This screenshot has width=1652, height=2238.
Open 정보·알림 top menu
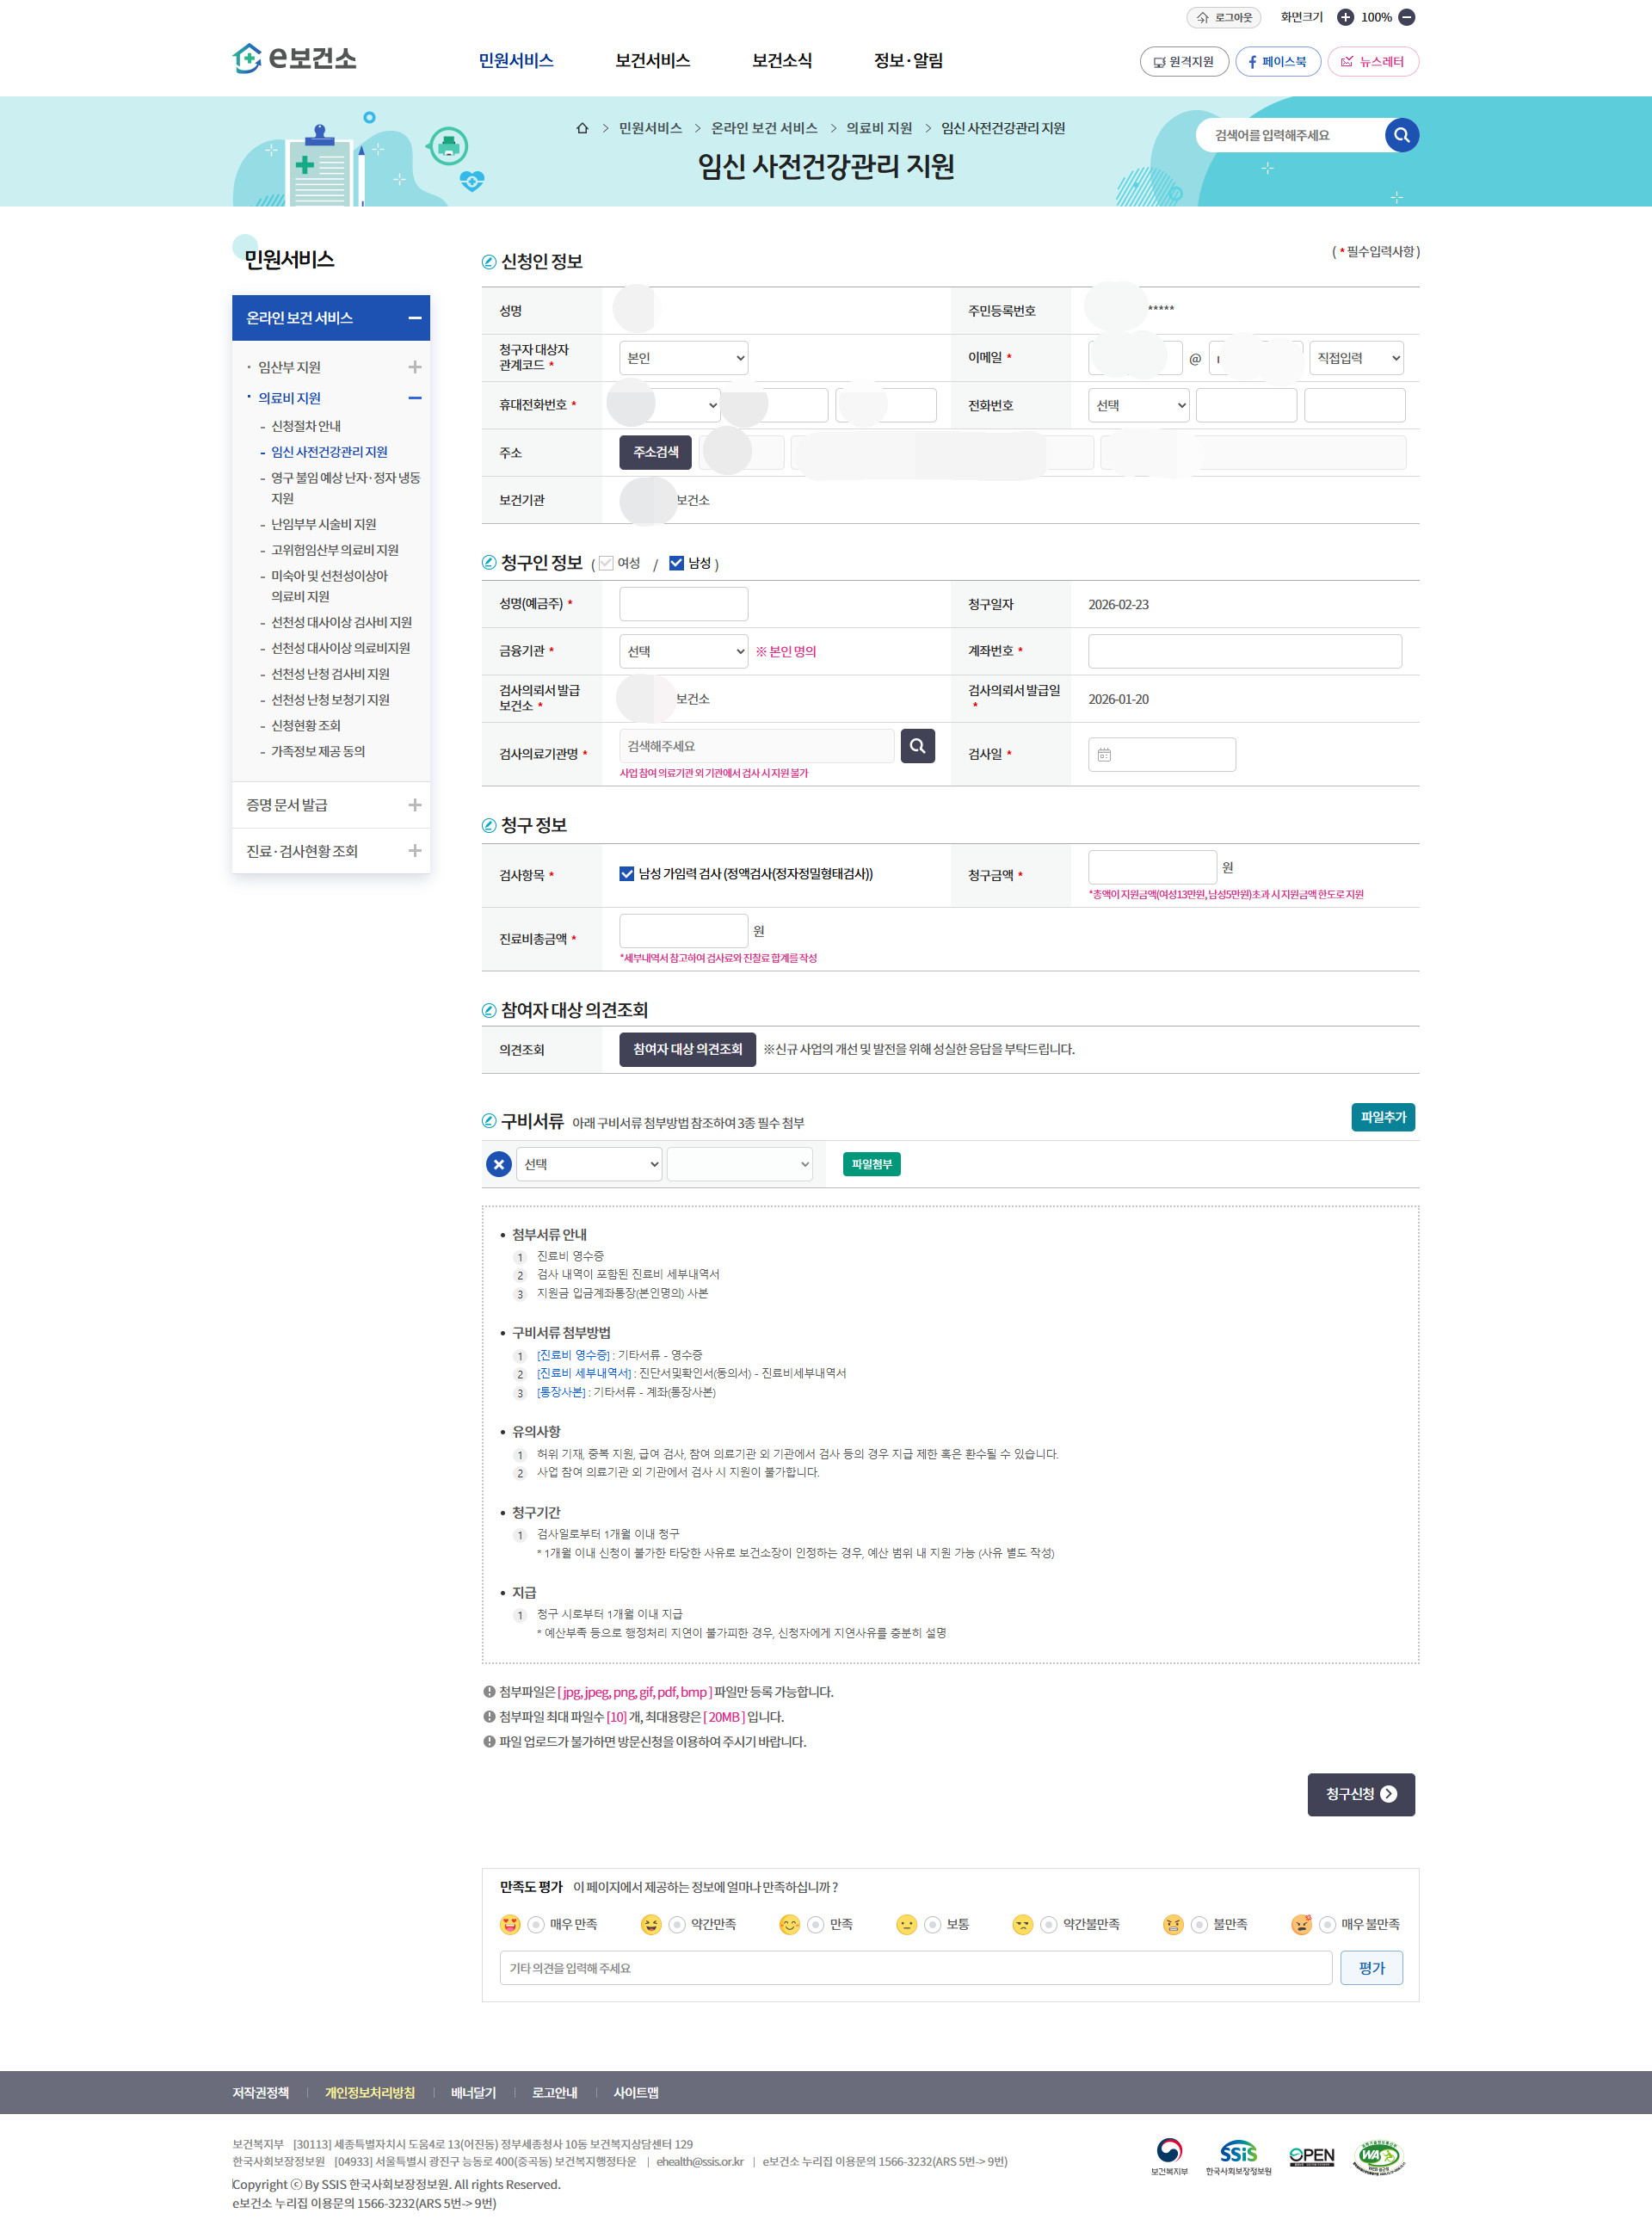(907, 60)
